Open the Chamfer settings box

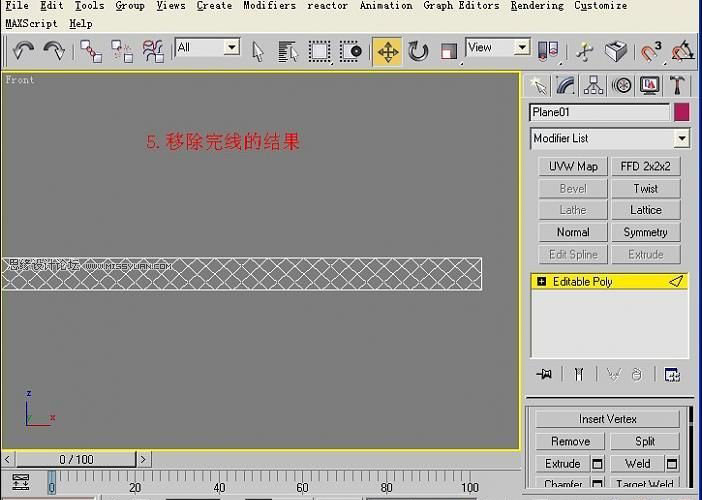[x=597, y=483]
